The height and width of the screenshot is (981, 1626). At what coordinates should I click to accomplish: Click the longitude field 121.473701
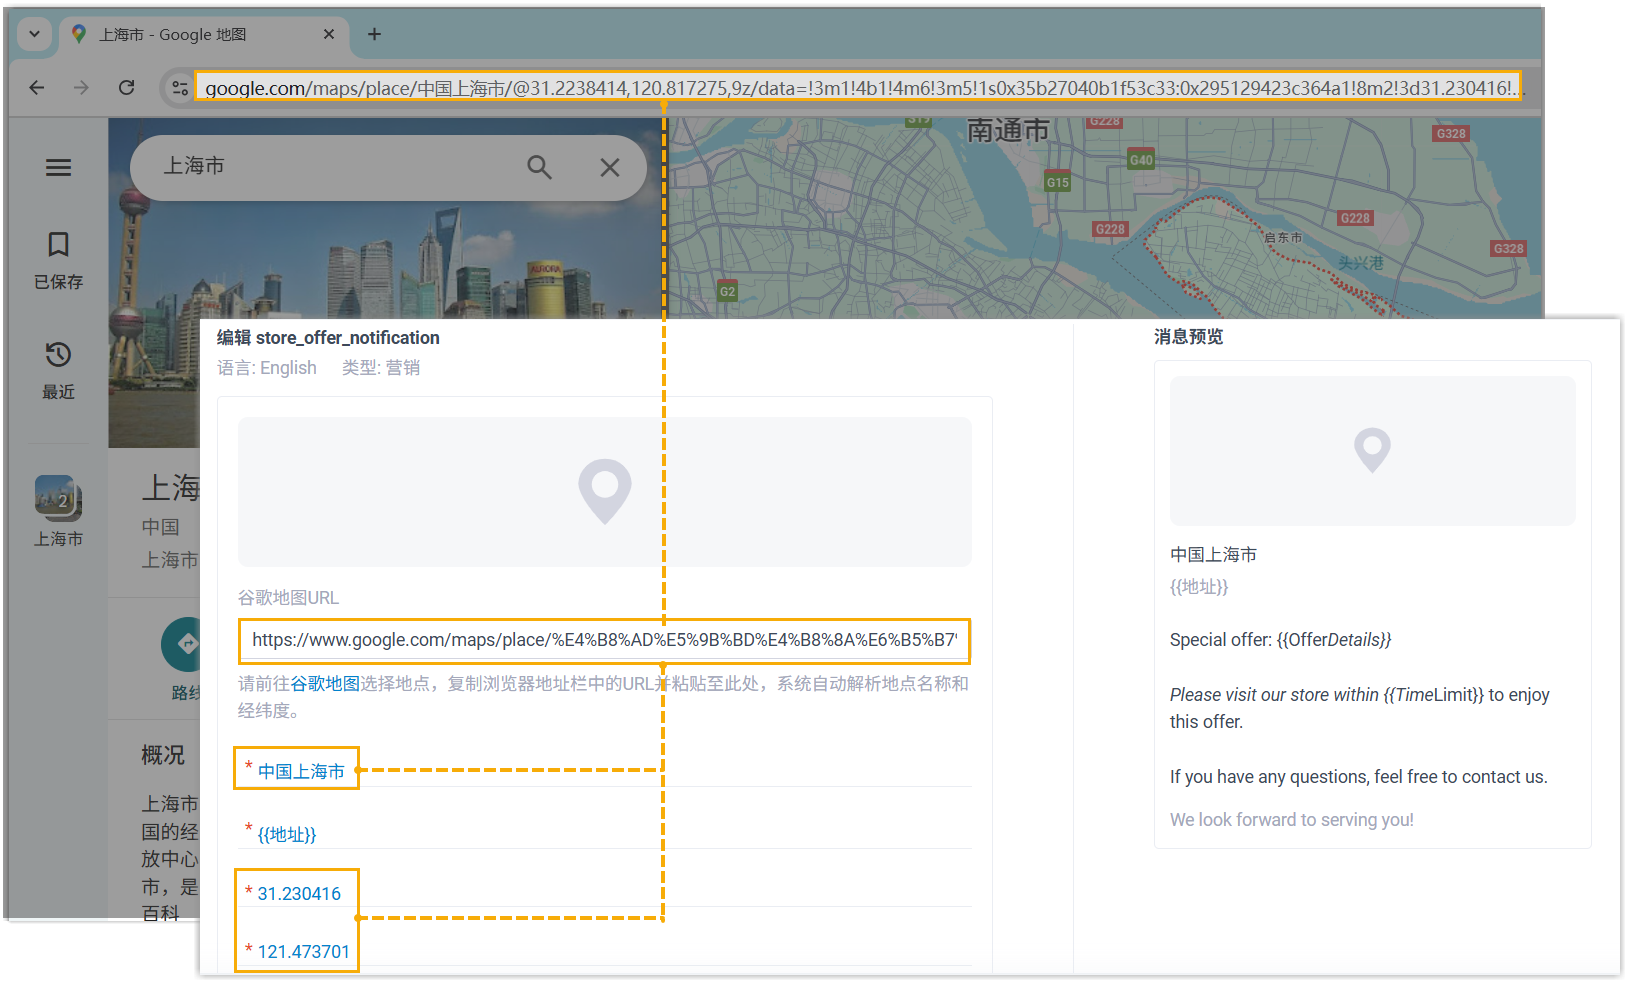click(303, 951)
